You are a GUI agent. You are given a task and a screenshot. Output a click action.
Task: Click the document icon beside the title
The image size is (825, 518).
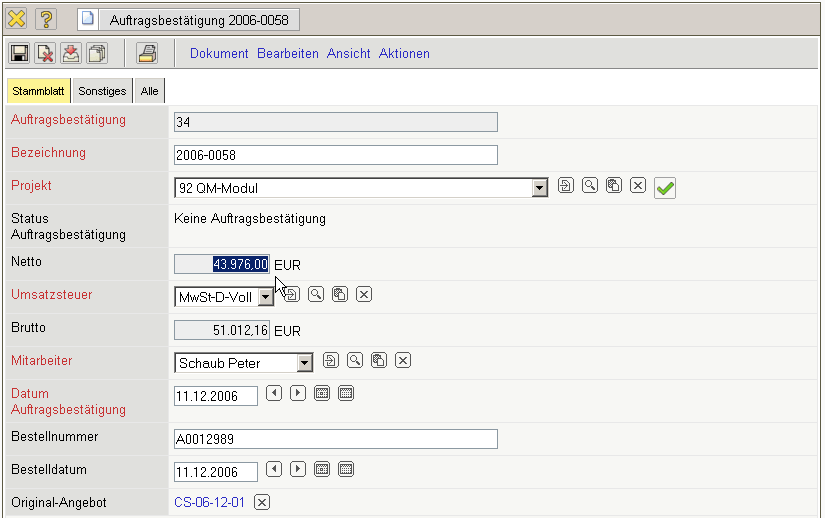tap(88, 19)
